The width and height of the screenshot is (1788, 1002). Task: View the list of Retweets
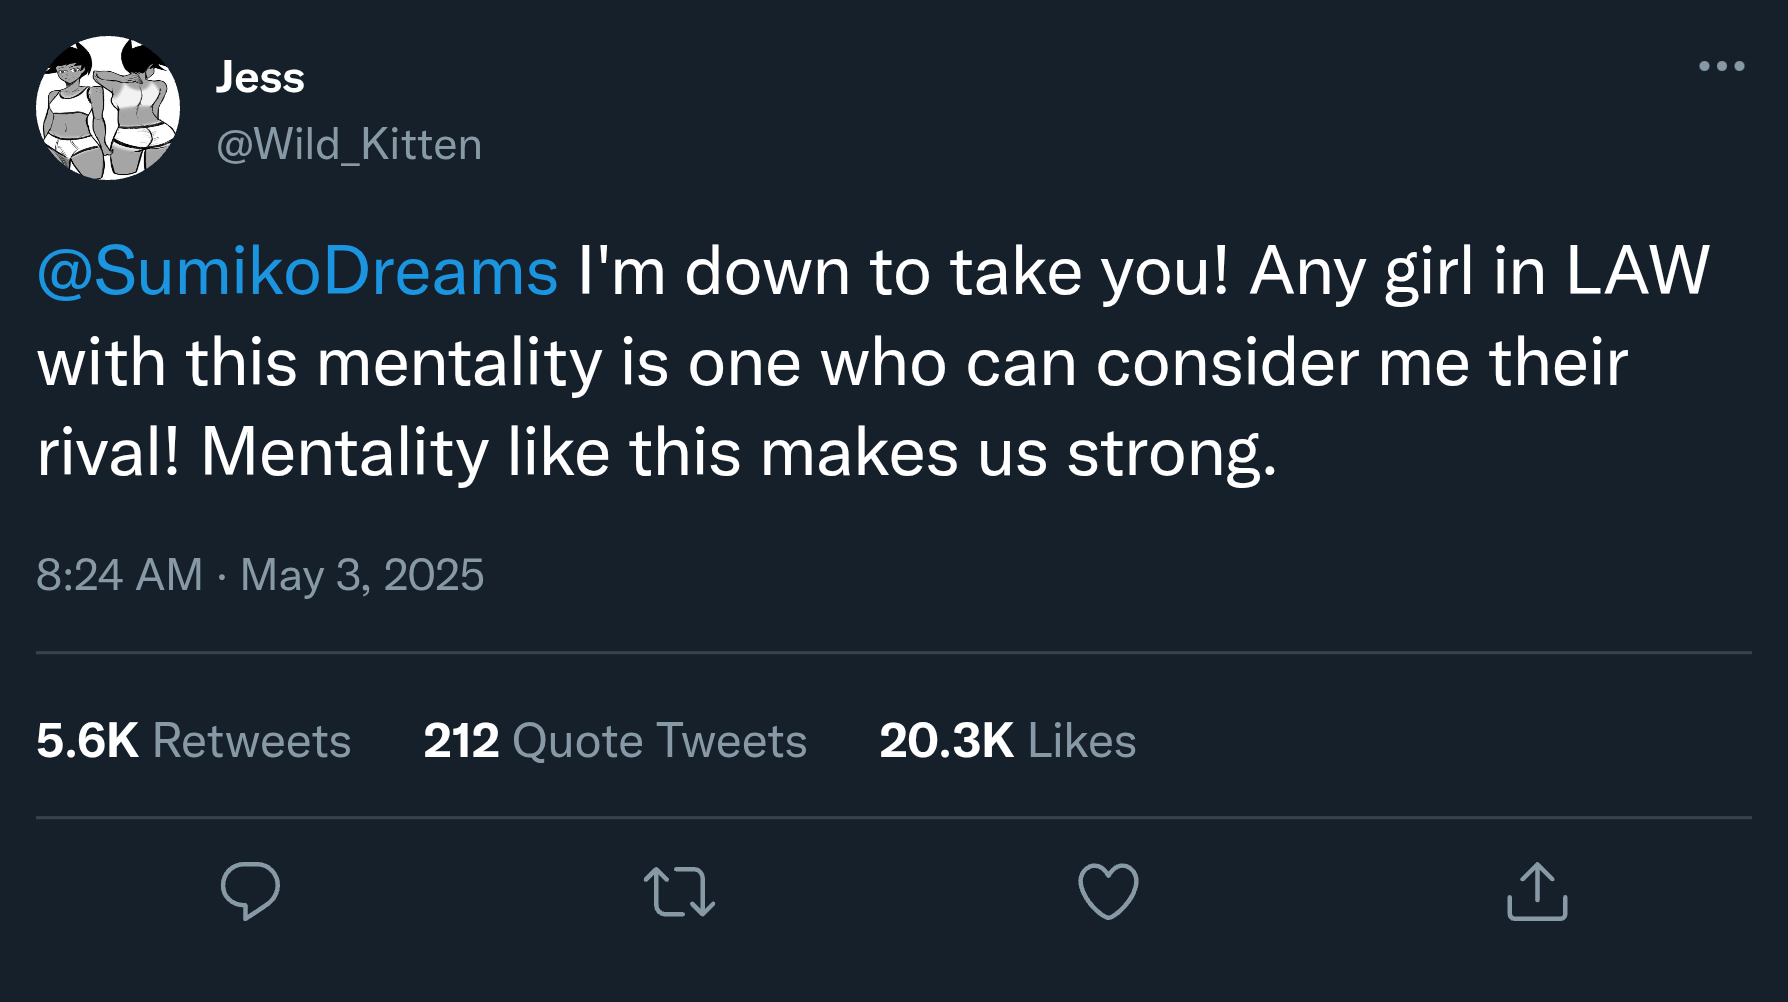point(252,741)
